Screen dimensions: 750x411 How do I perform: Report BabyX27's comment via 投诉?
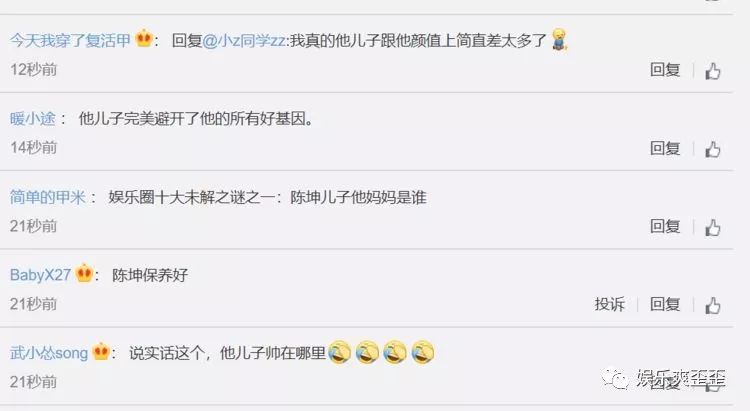(610, 304)
